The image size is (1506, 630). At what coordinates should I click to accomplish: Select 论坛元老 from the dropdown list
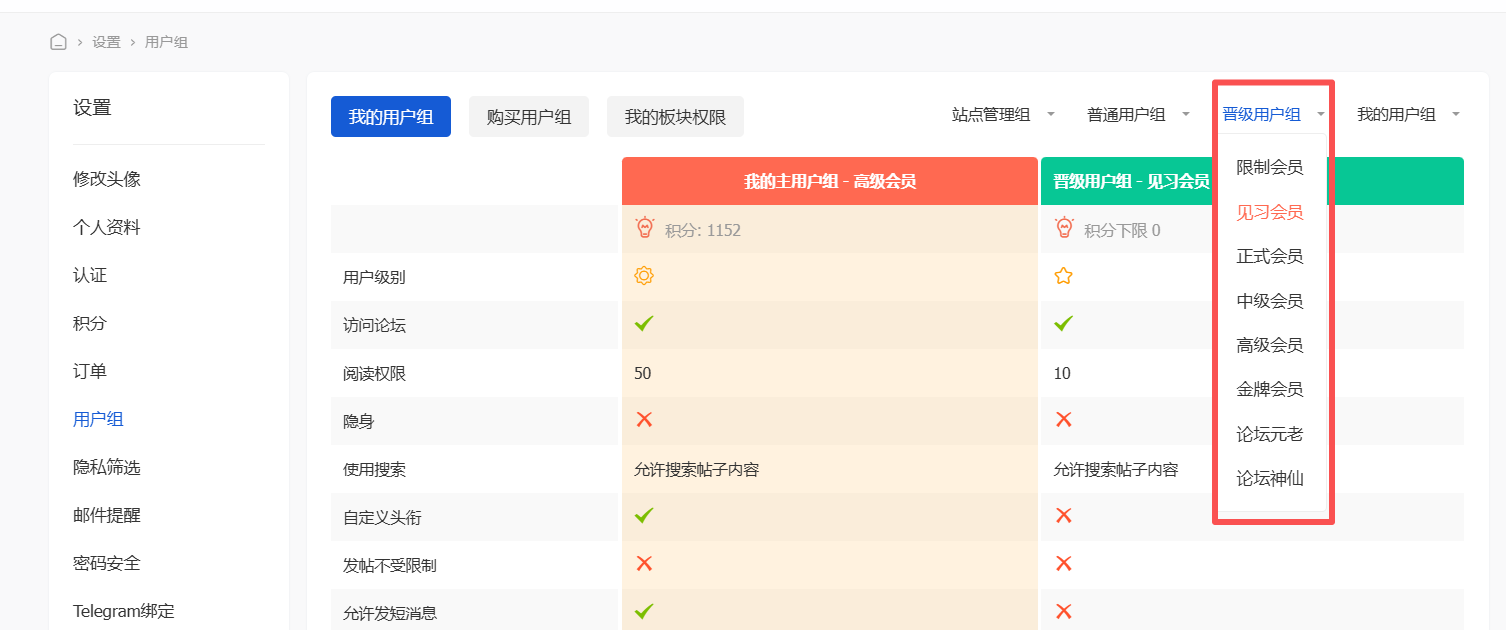point(1270,434)
